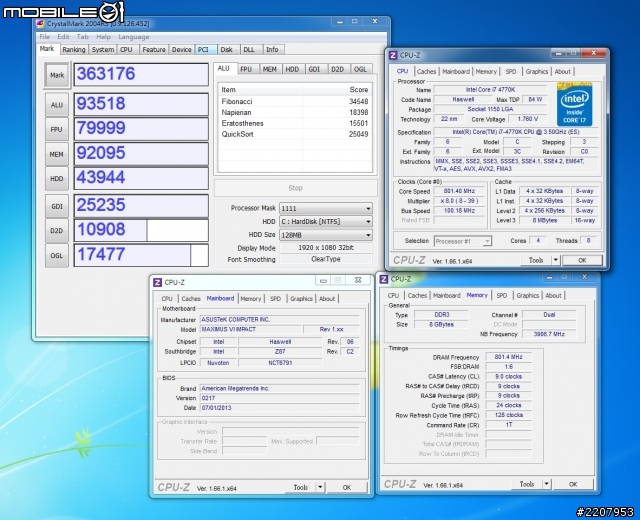640x520 pixels.
Task: Run the GDI benchmark button
Action: [57, 207]
